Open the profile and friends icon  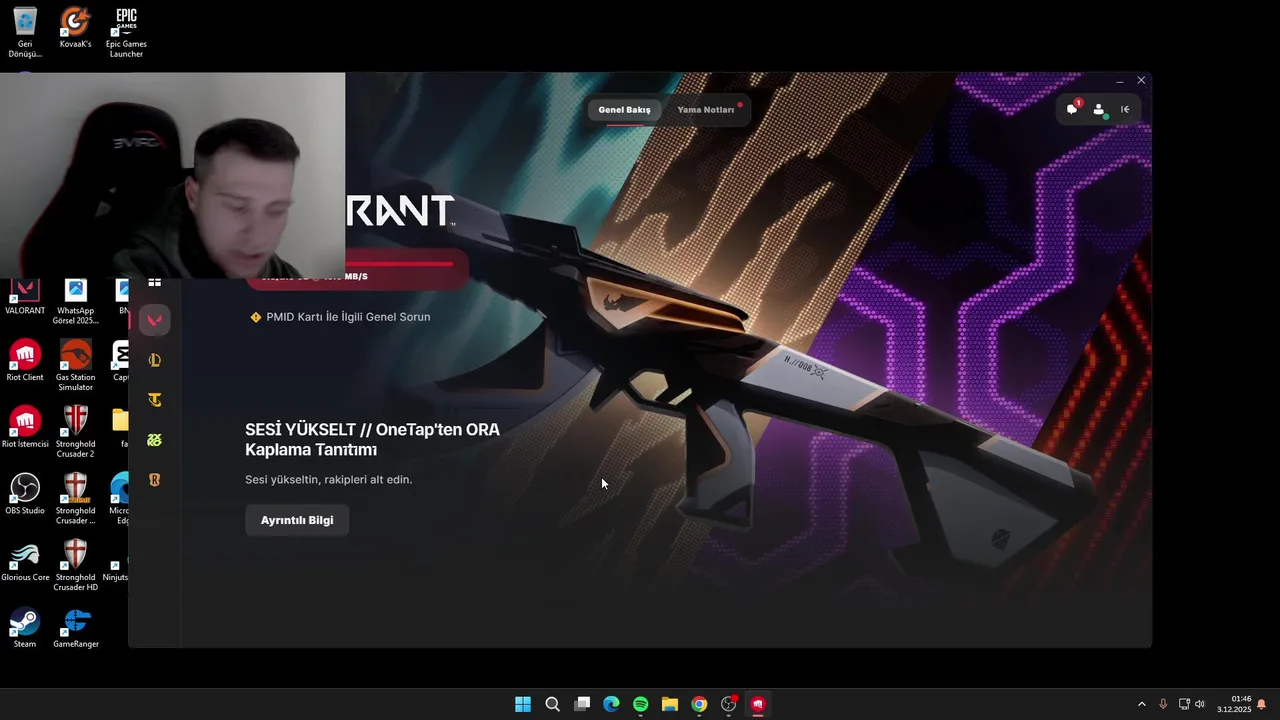[1099, 110]
